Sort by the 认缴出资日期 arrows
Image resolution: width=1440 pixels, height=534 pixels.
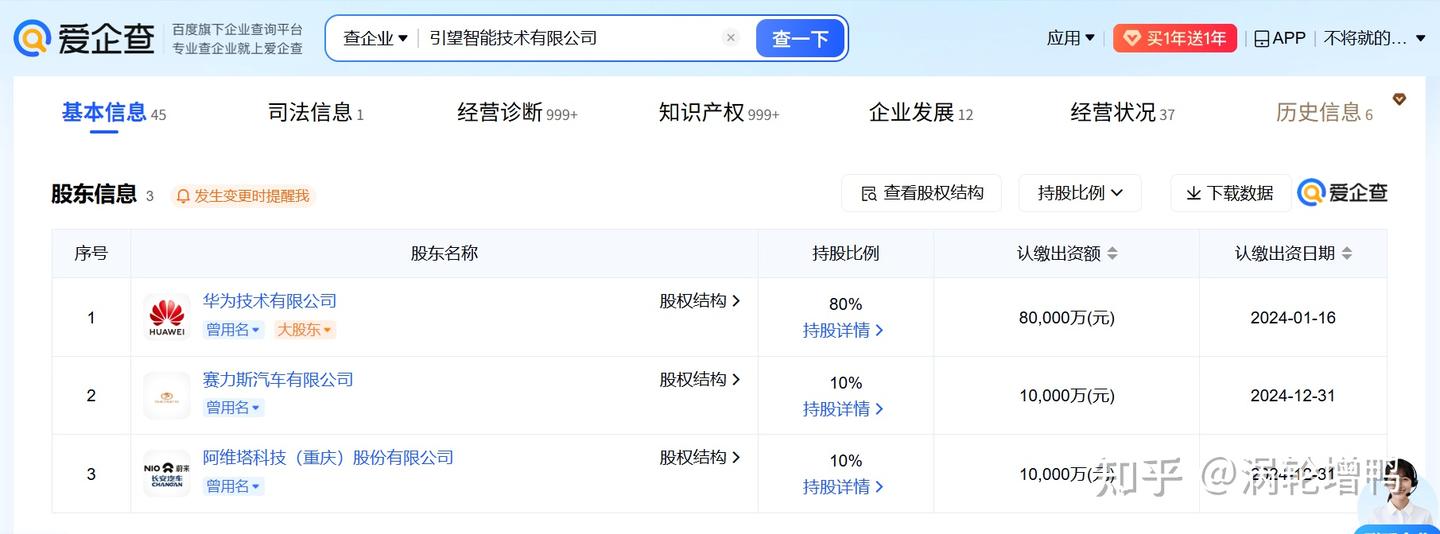coord(1346,254)
